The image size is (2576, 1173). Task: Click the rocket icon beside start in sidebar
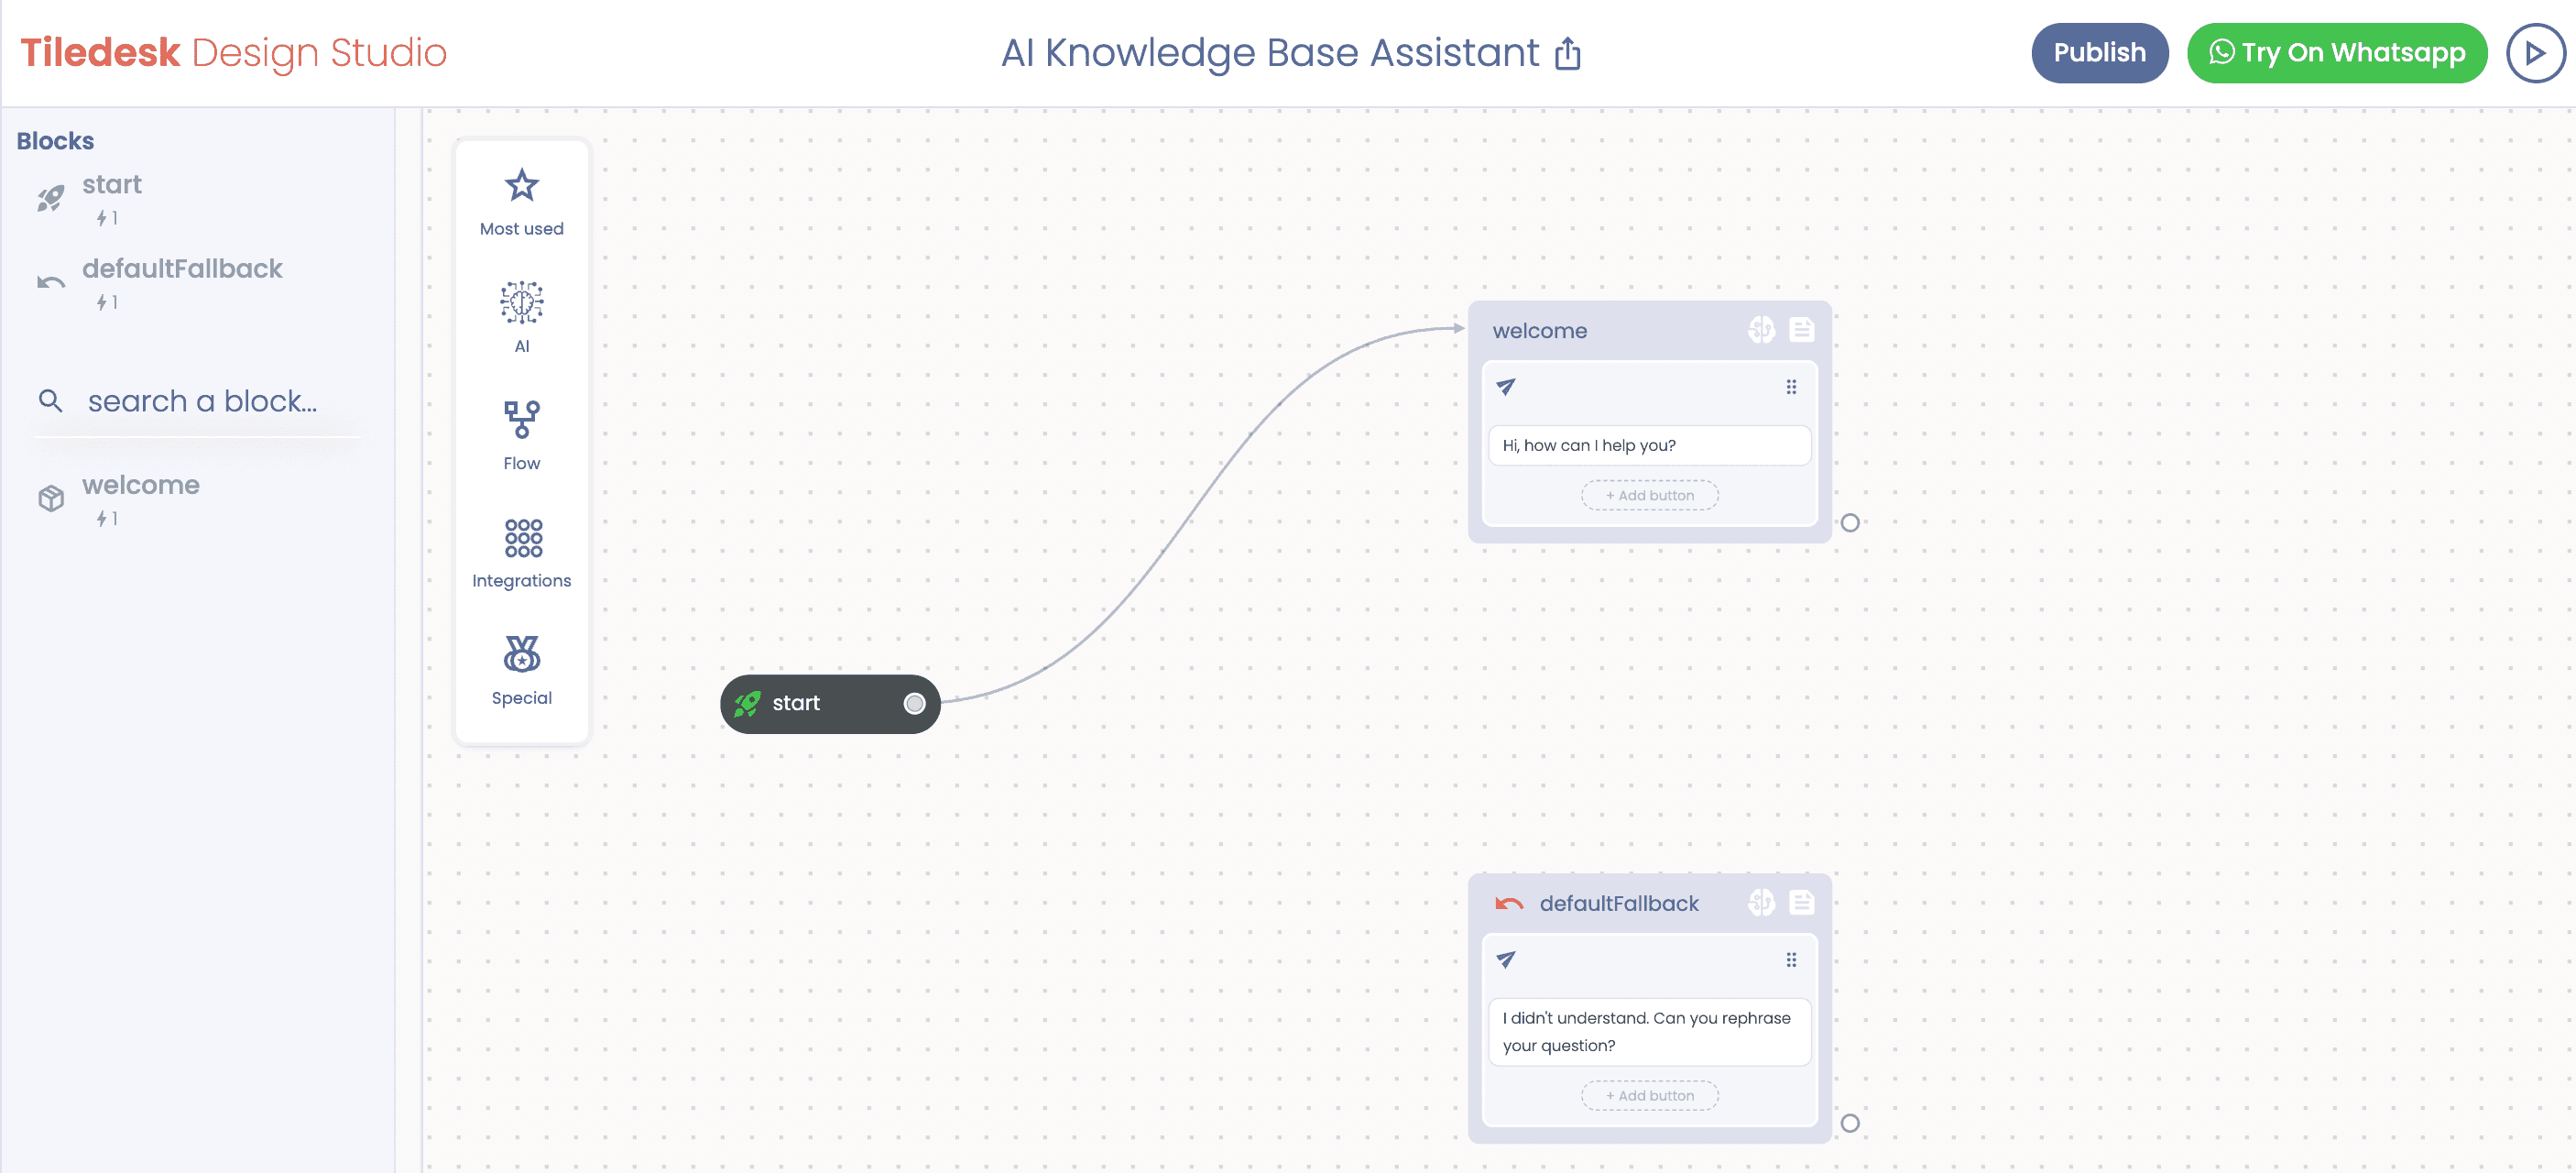pos(51,198)
